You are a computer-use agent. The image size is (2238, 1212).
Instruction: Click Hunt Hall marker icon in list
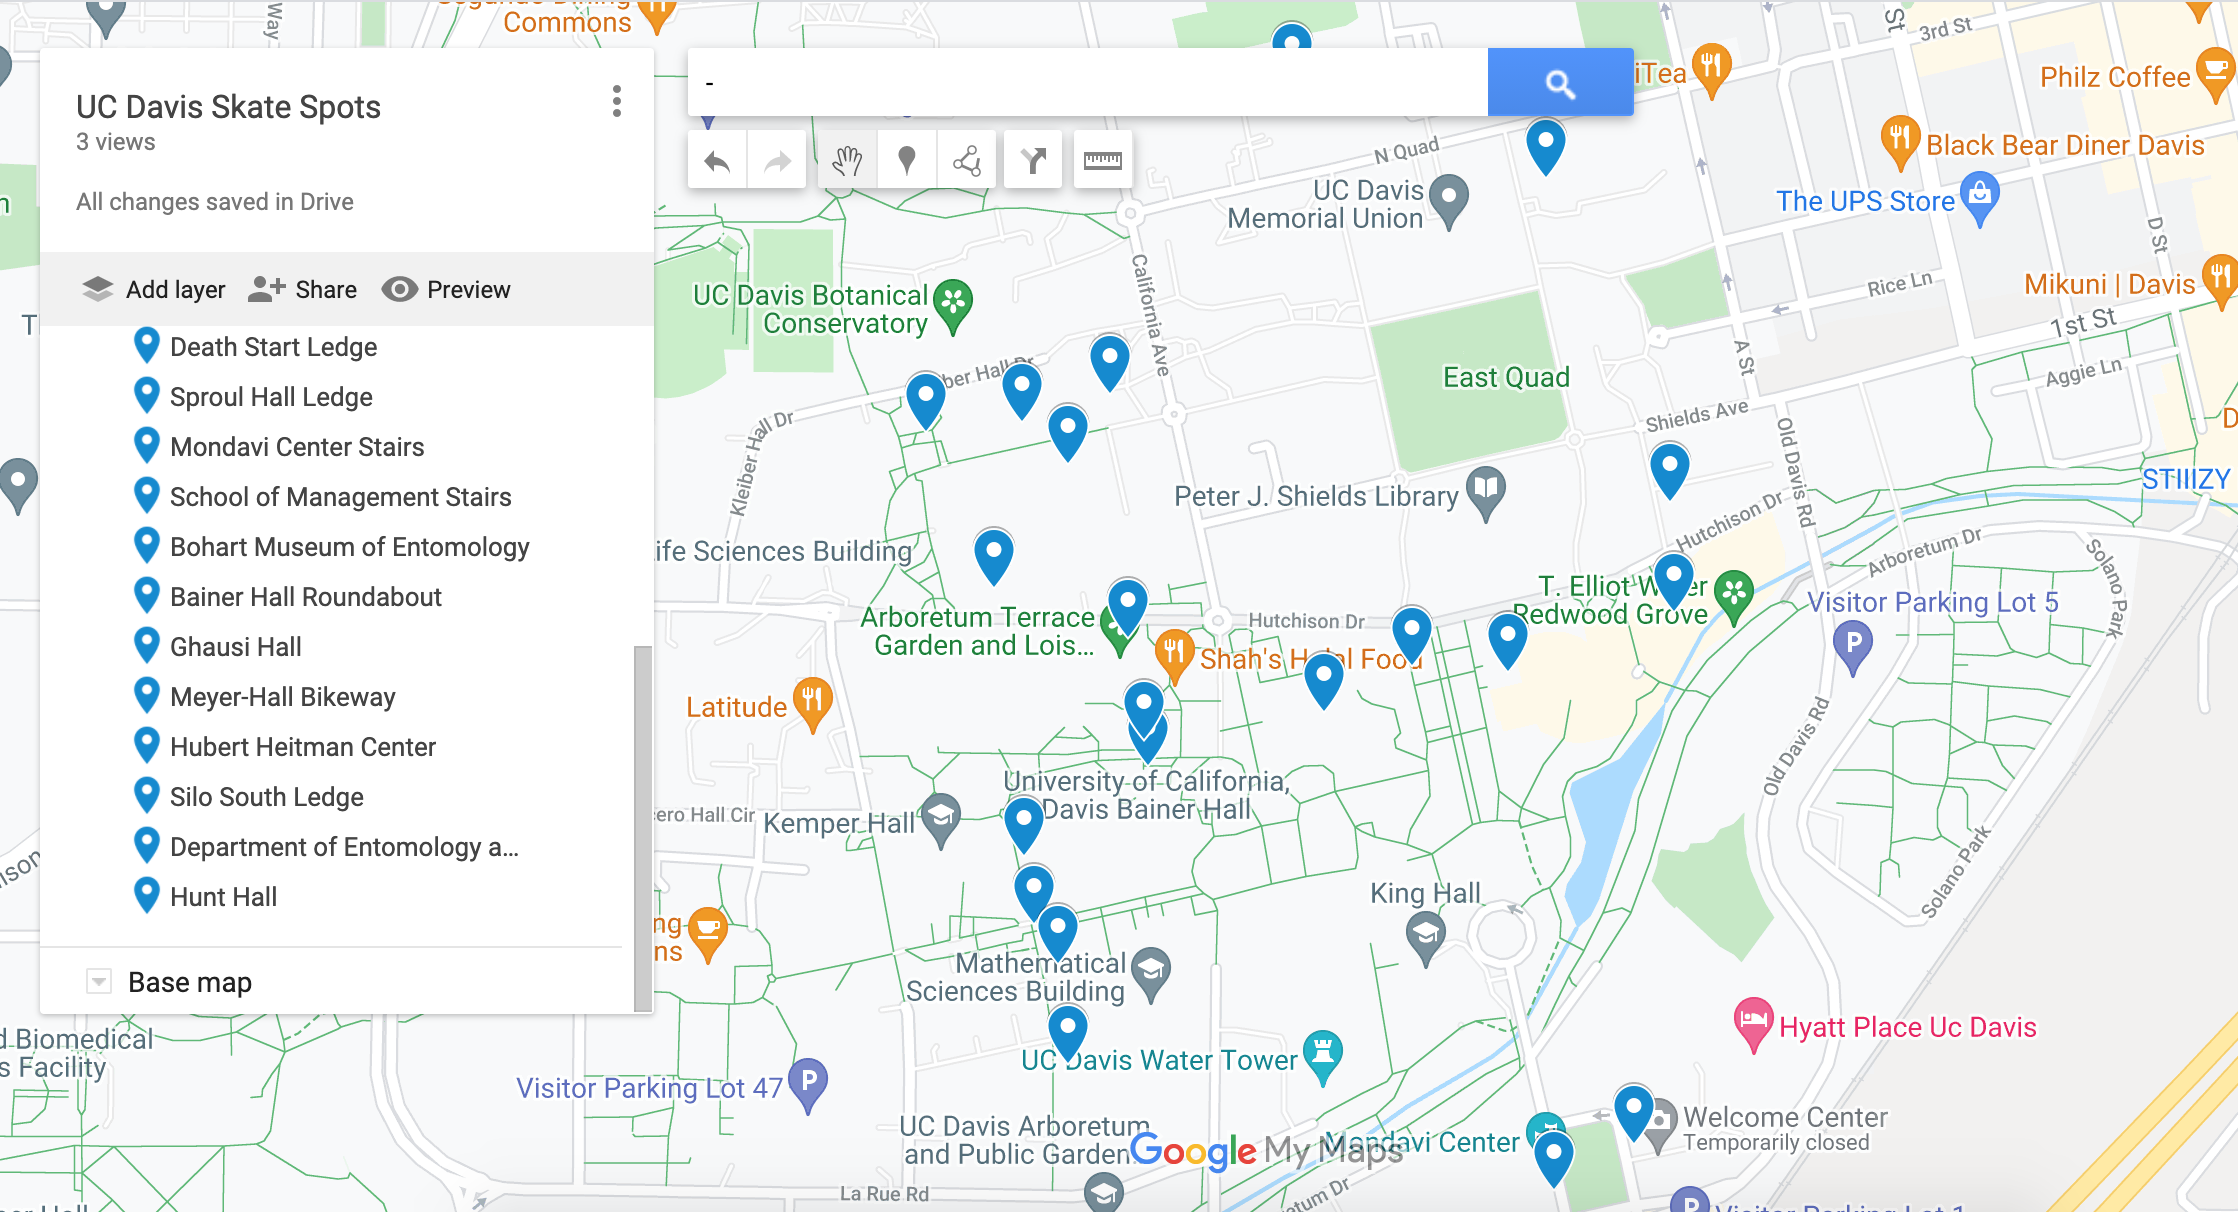(x=147, y=895)
